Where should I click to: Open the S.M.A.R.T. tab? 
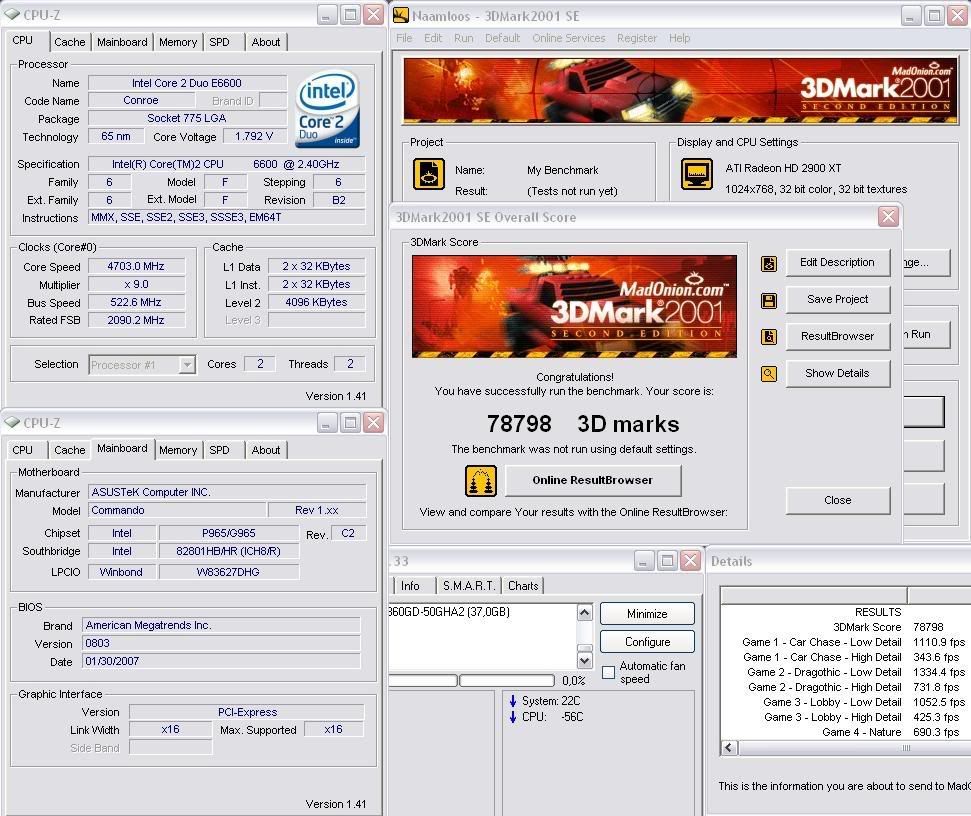[469, 586]
